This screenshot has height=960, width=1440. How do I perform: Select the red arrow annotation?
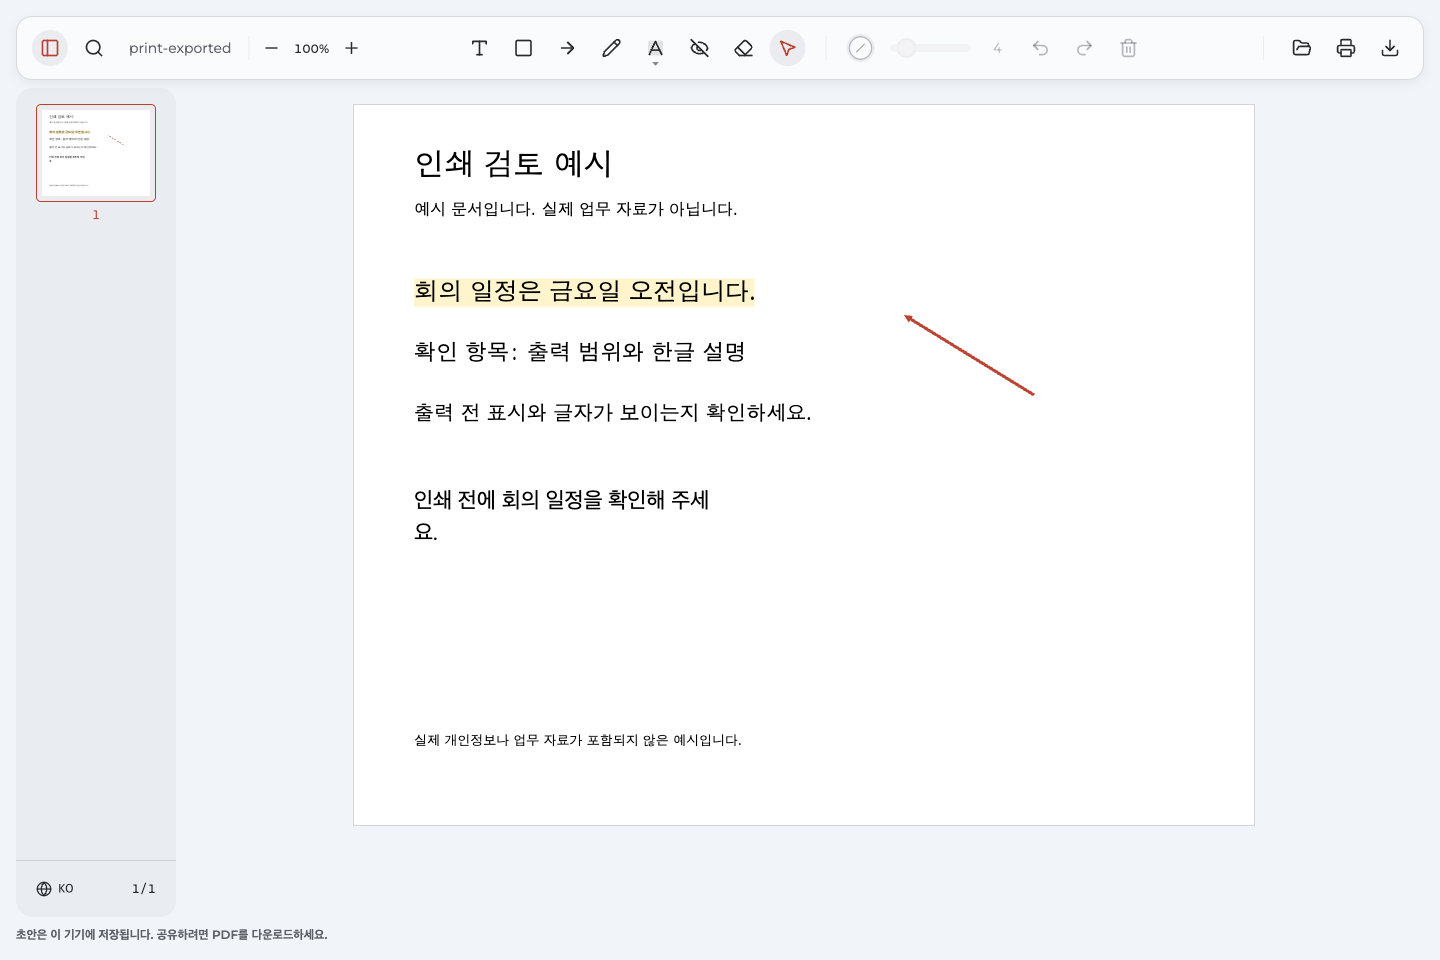969,355
